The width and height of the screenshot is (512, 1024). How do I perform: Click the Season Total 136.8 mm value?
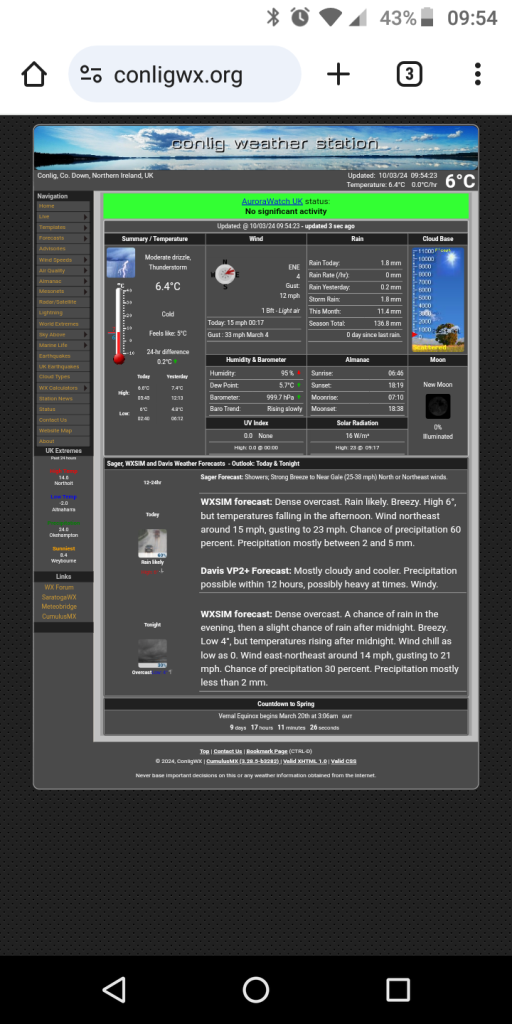(389, 323)
